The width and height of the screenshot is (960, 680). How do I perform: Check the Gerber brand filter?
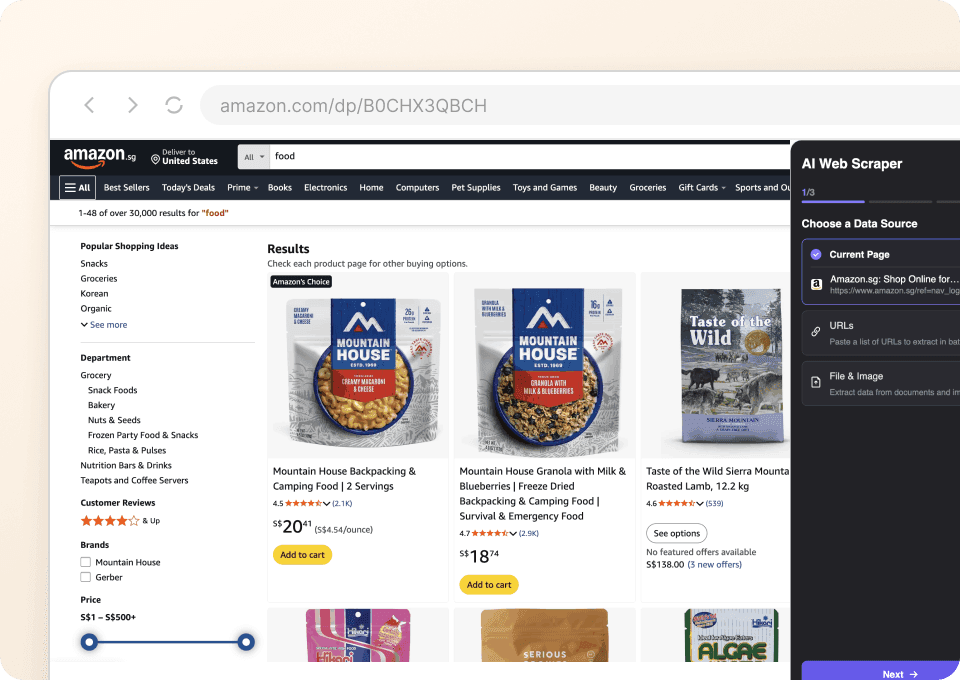(86, 577)
